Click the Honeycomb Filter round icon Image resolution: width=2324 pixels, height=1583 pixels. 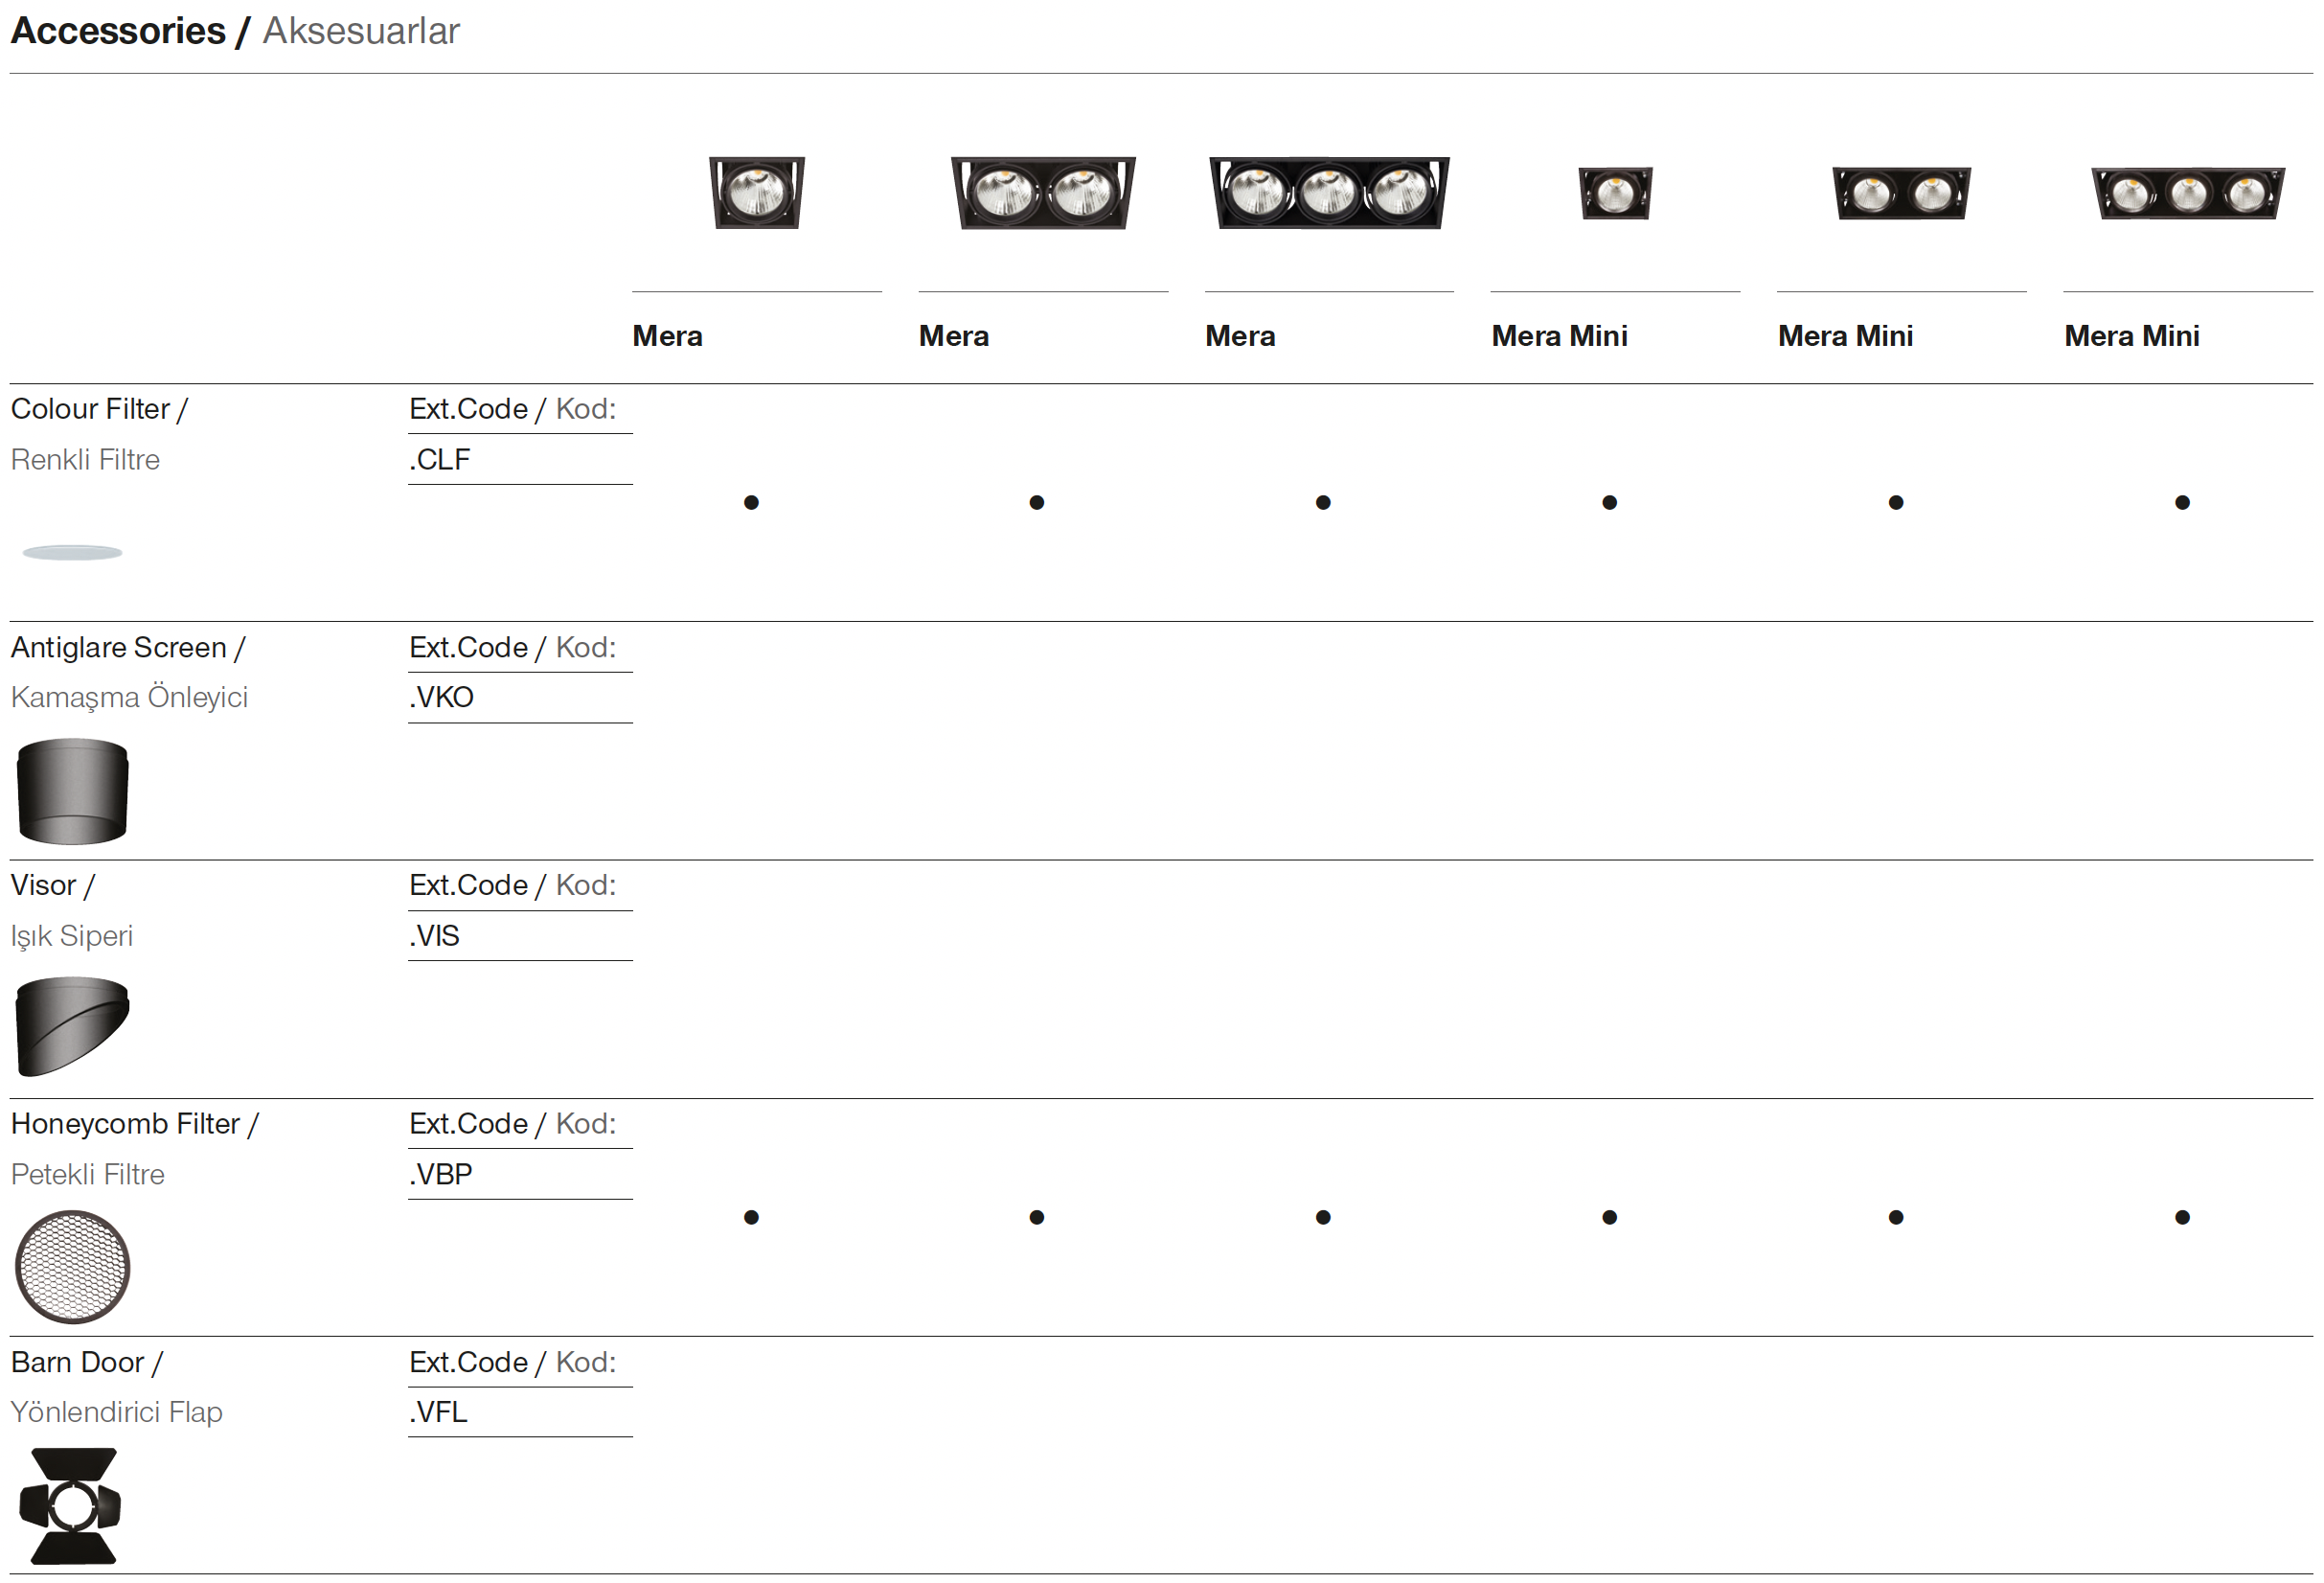73,1266
